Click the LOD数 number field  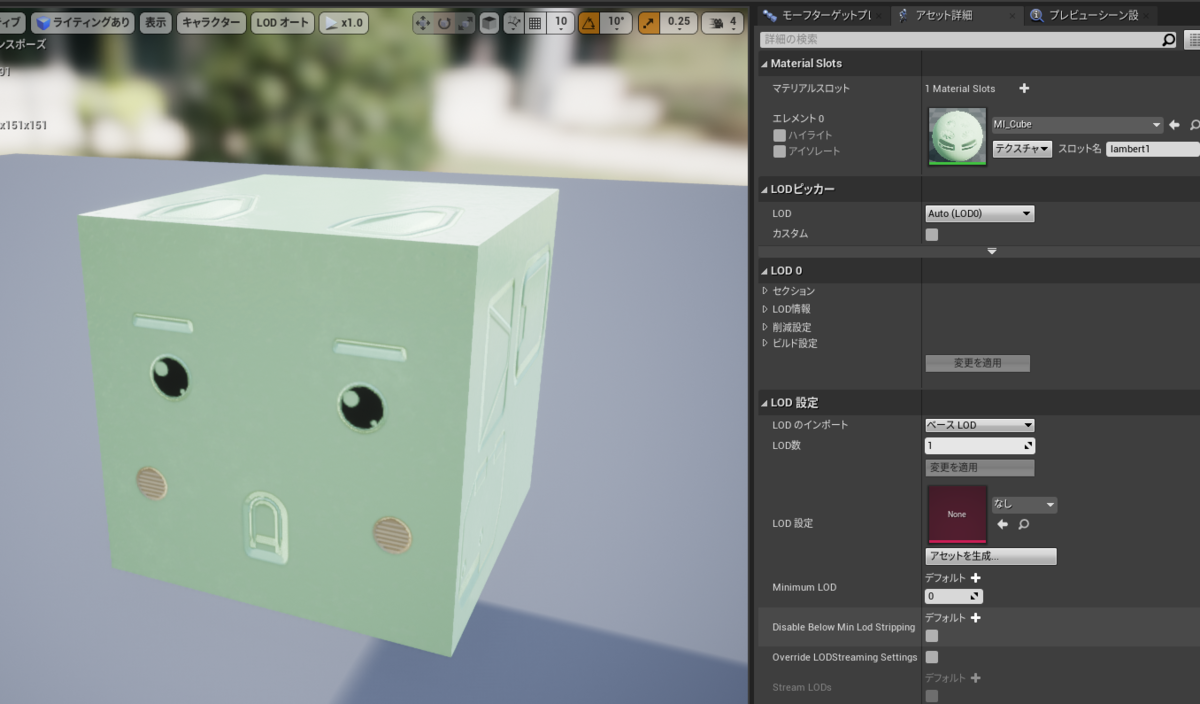point(980,445)
